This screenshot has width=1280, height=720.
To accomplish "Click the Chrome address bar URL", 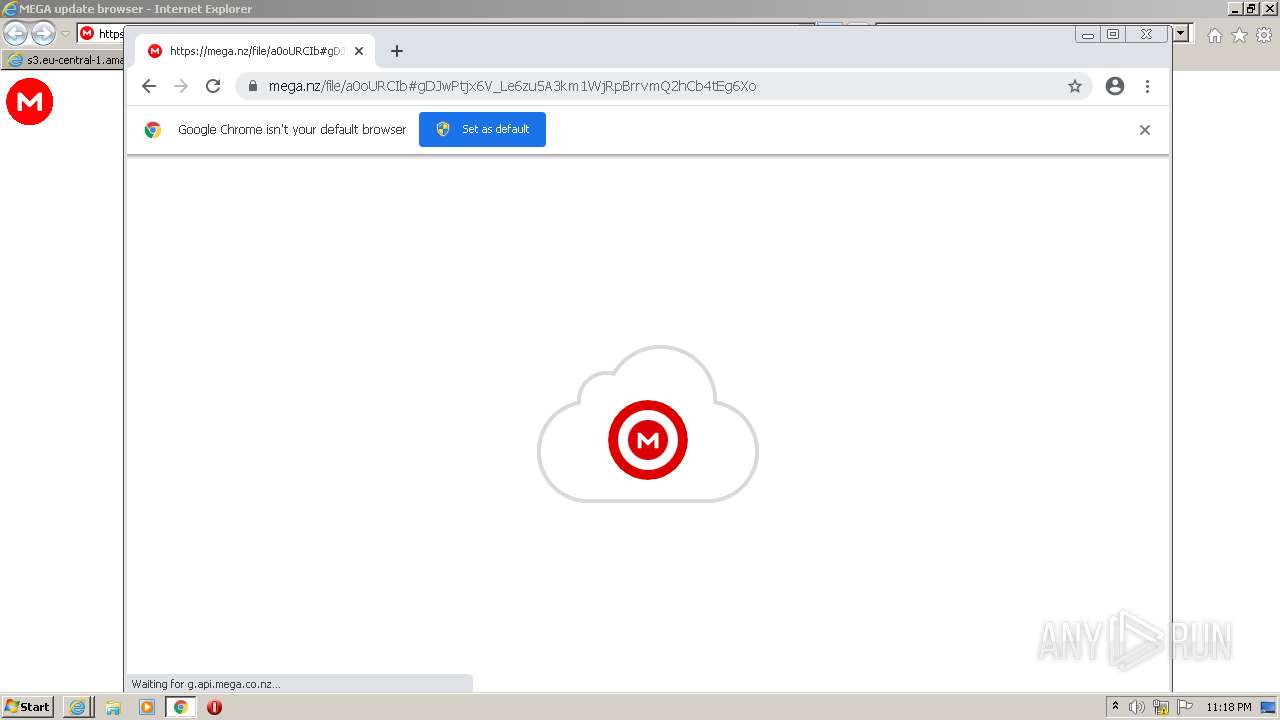I will point(512,86).
